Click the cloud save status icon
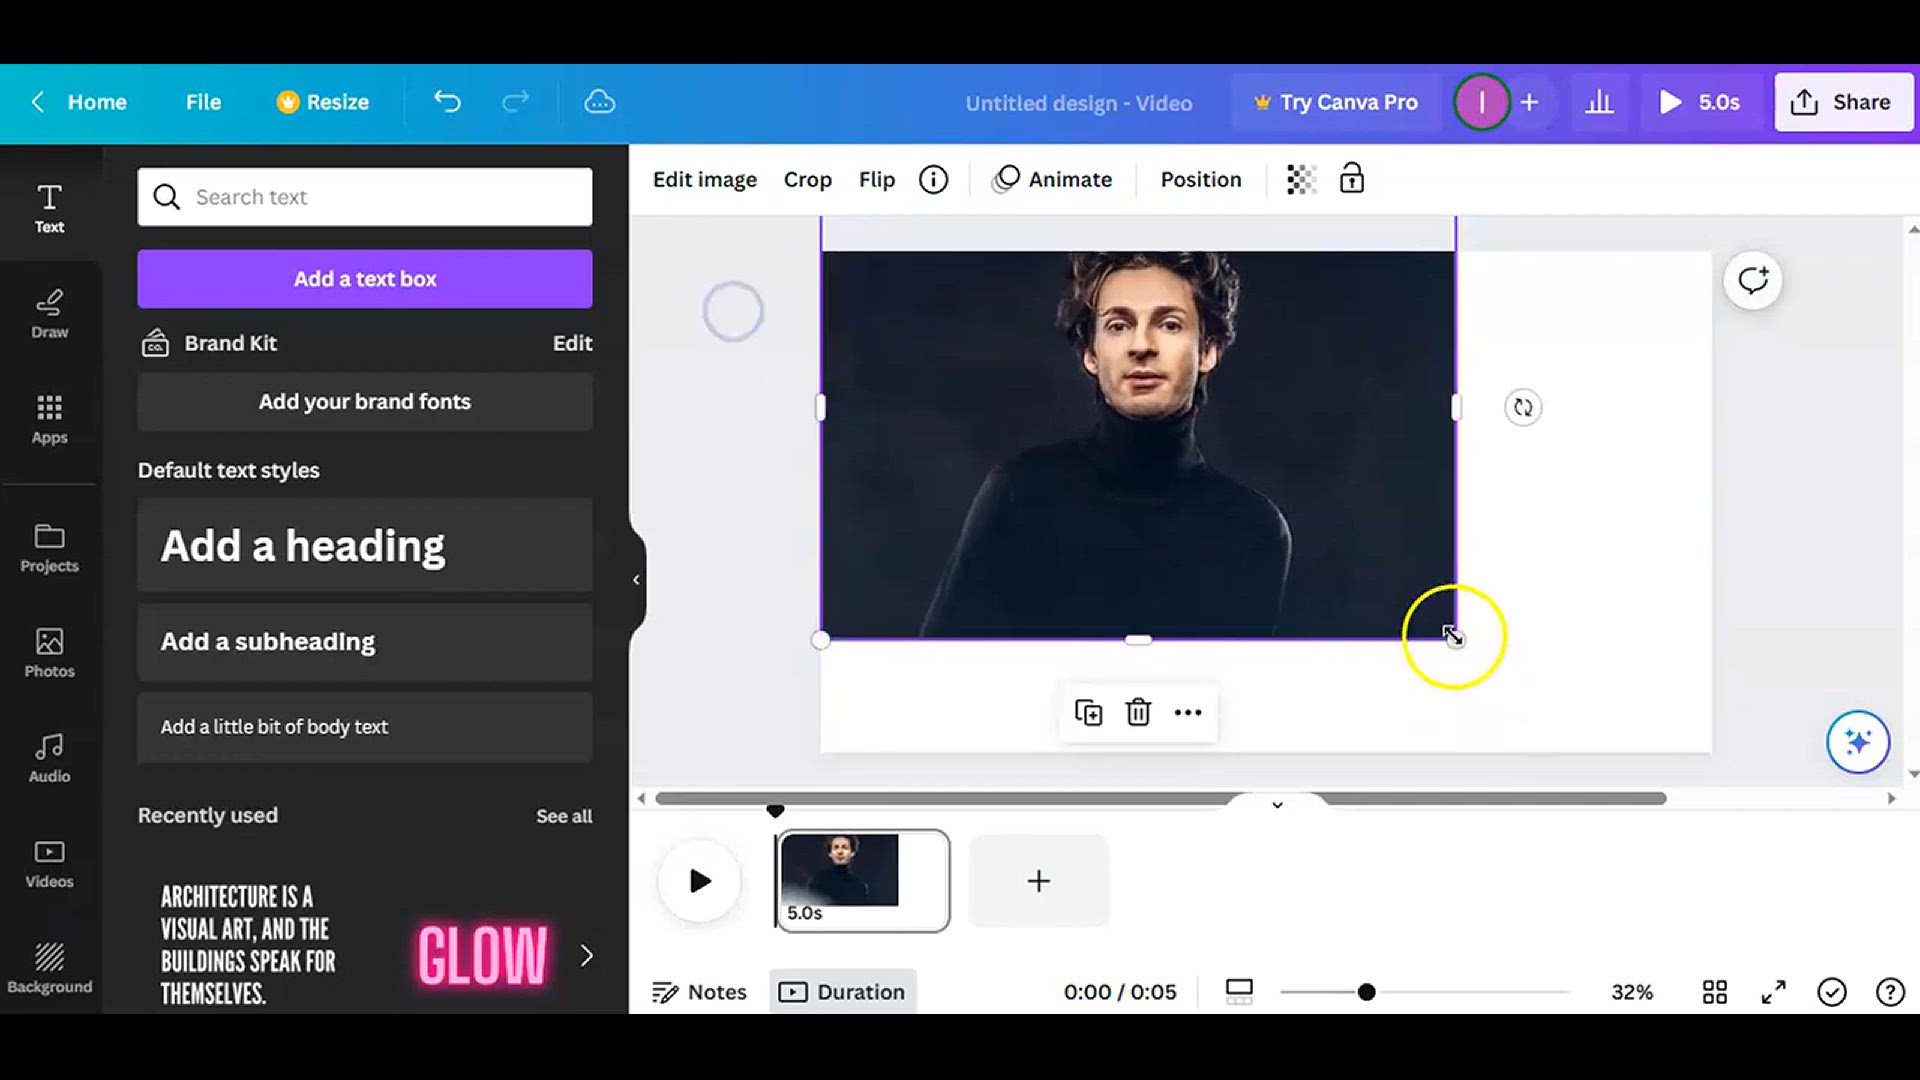The width and height of the screenshot is (1920, 1080). click(599, 102)
